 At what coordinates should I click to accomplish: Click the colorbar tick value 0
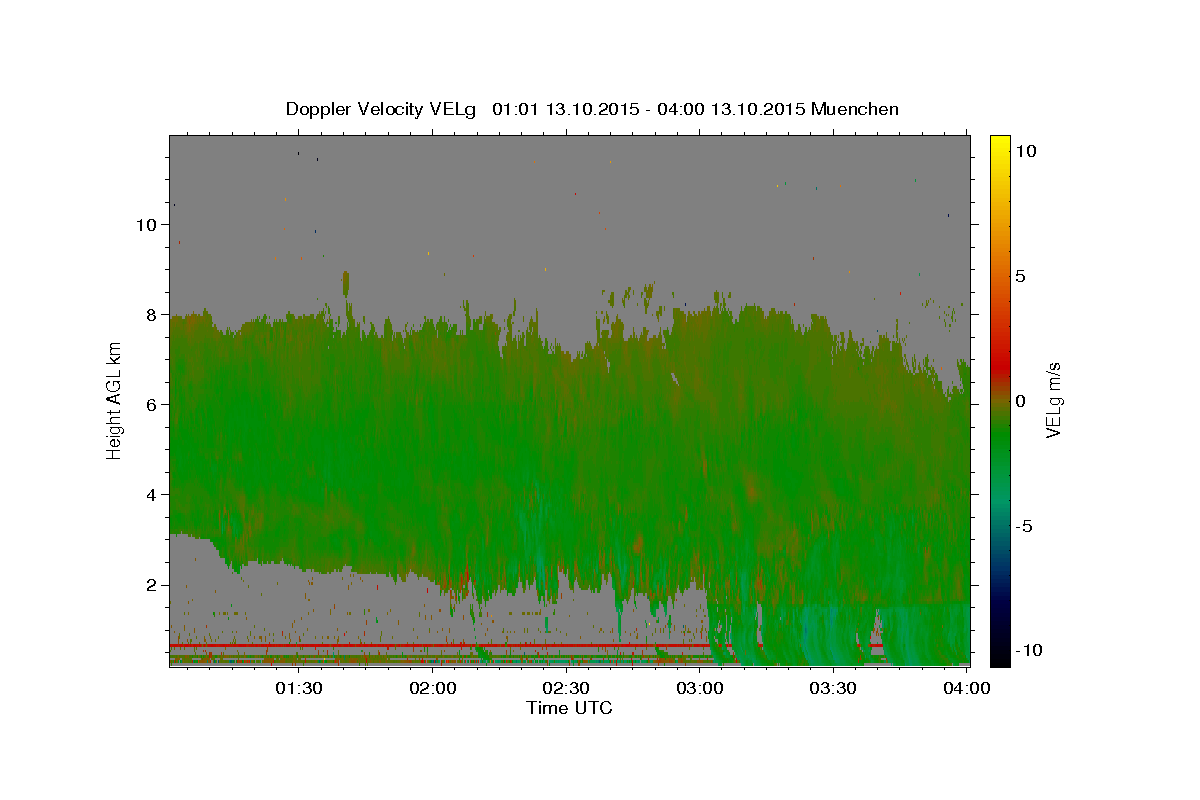pyautogui.click(x=1020, y=401)
